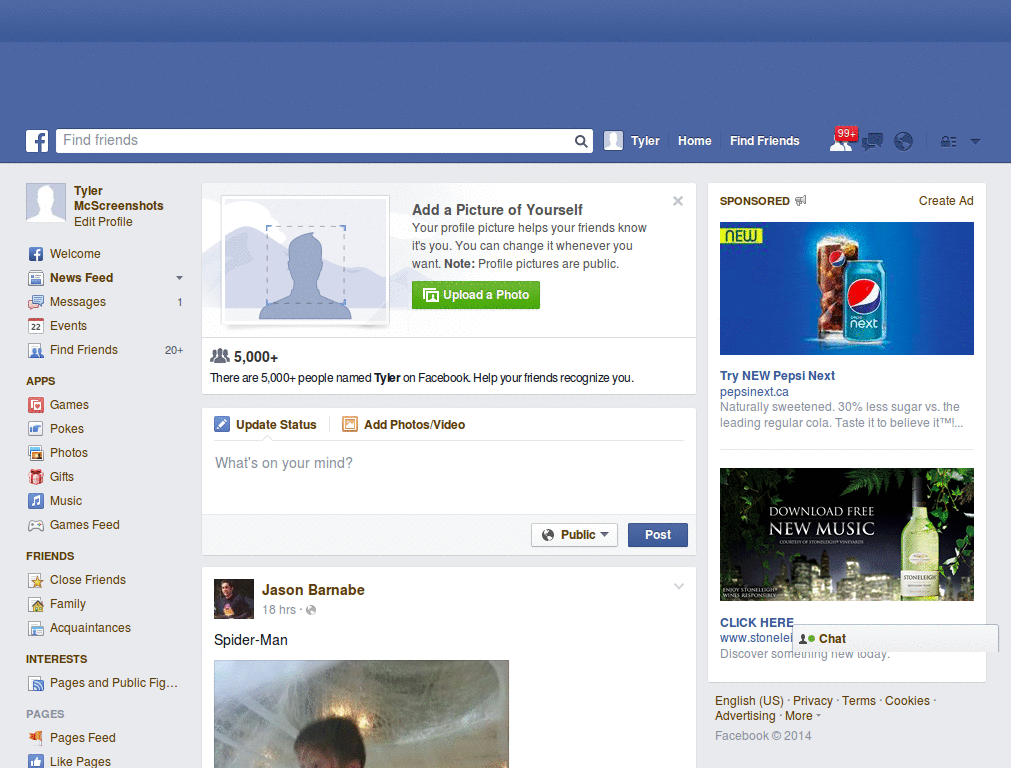
Task: Open Chat bar tab
Action: [x=895, y=639]
